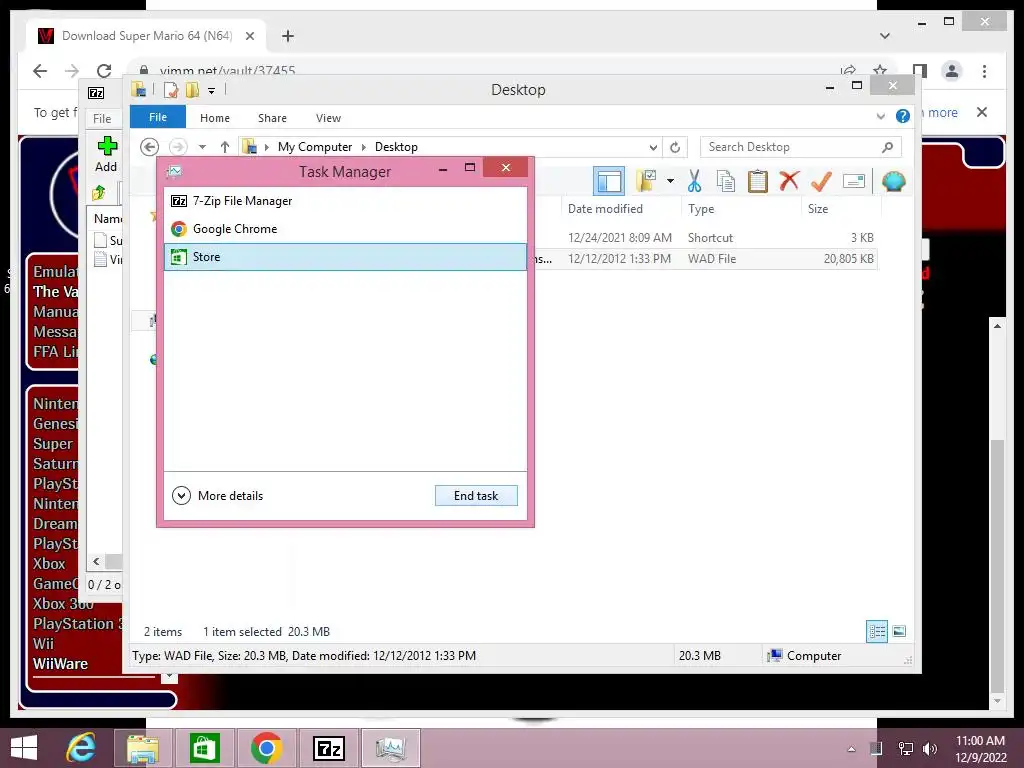Go up one folder level in Explorer
The image size is (1024, 768).
(225, 147)
